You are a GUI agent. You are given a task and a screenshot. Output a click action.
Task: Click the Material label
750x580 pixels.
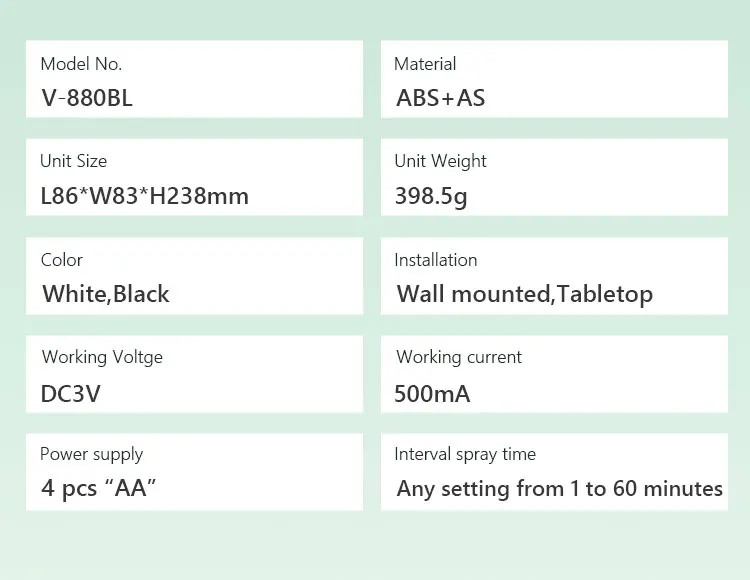coord(425,64)
